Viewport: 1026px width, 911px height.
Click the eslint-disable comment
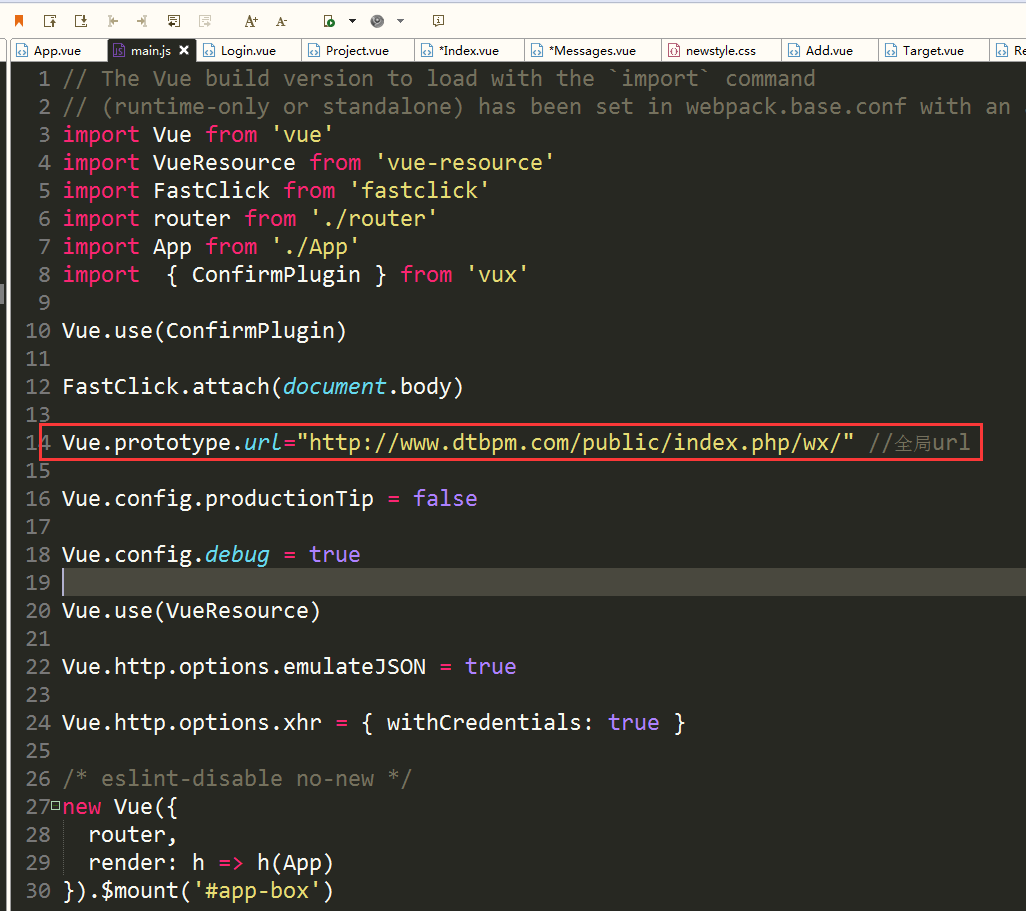pyautogui.click(x=237, y=779)
